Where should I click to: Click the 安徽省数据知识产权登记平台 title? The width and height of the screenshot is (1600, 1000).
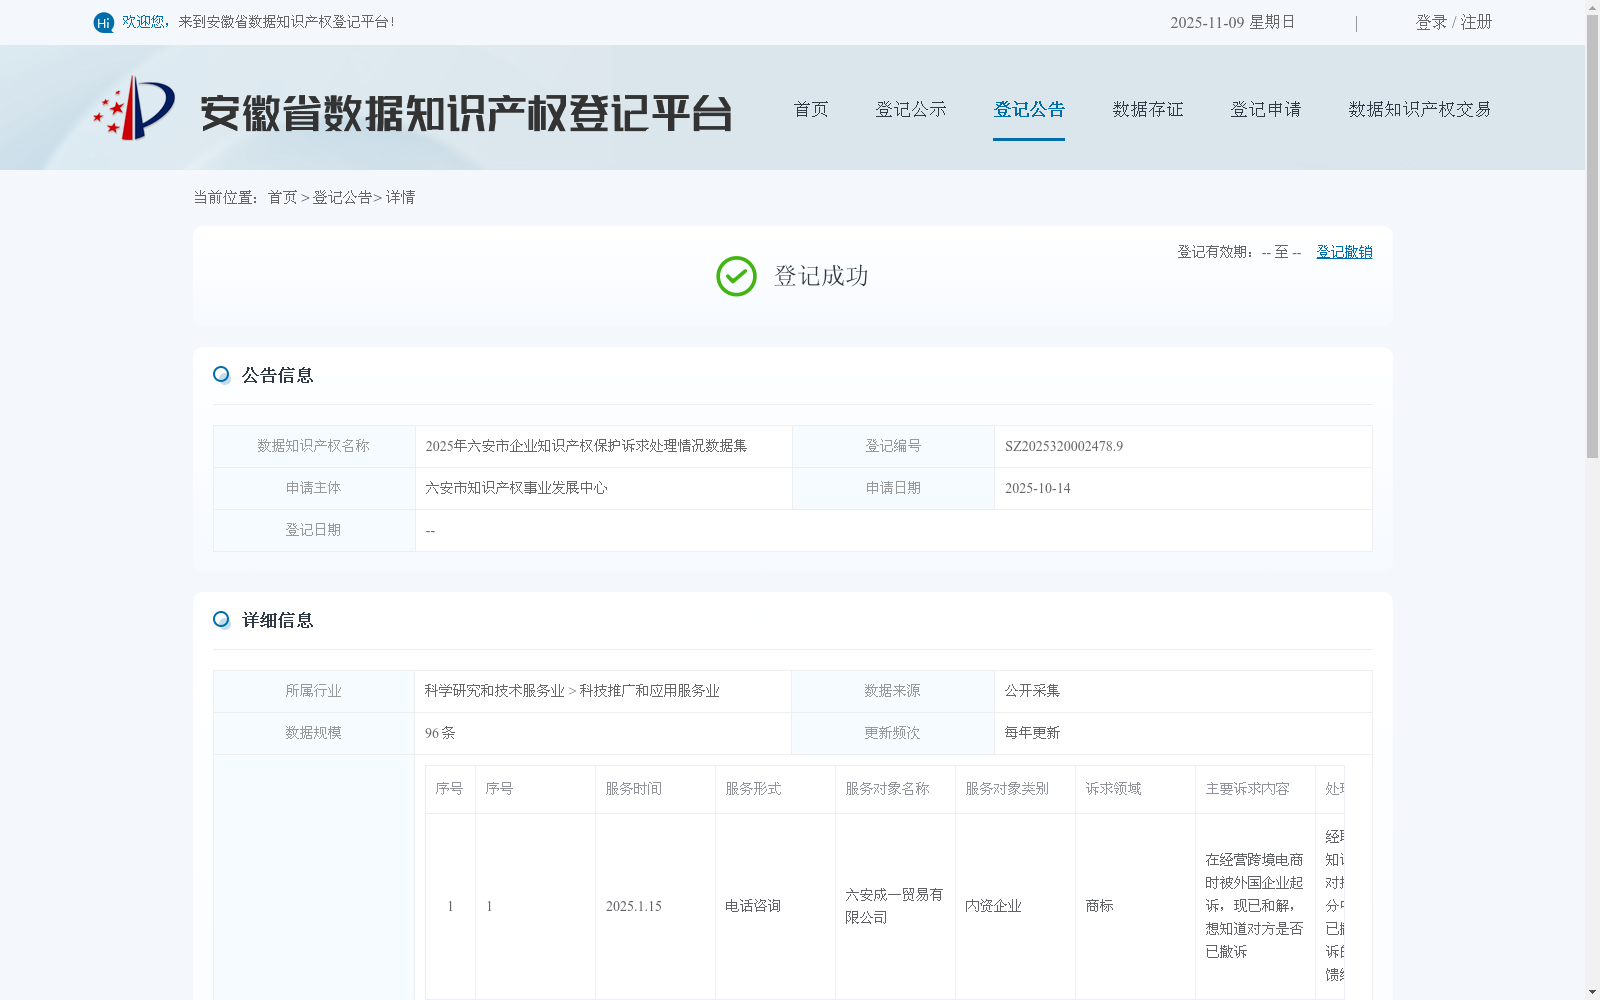point(466,113)
